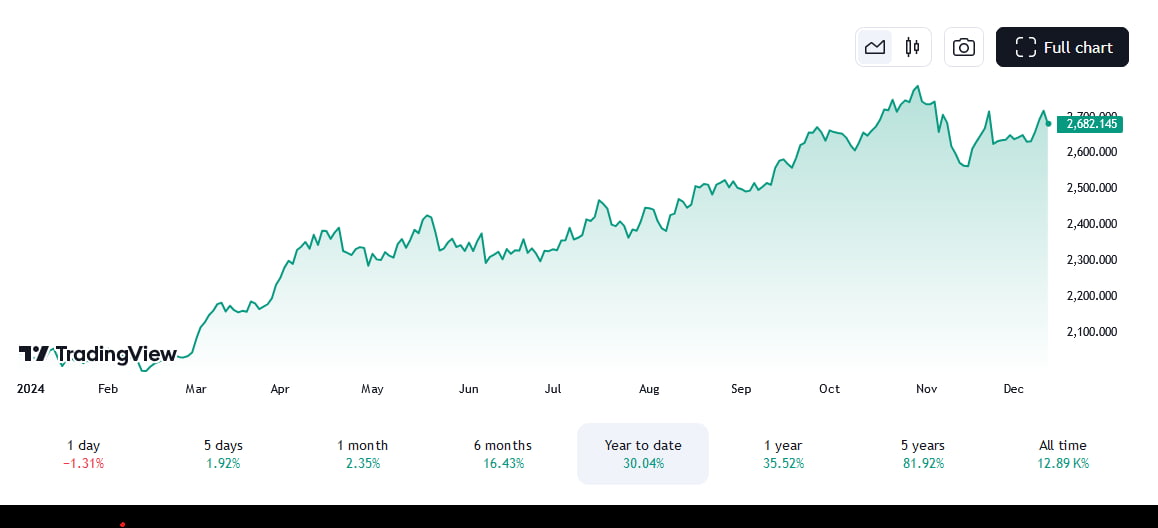Image resolution: width=1158 pixels, height=528 pixels.
Task: Select the 1 day time range
Action: [83, 454]
